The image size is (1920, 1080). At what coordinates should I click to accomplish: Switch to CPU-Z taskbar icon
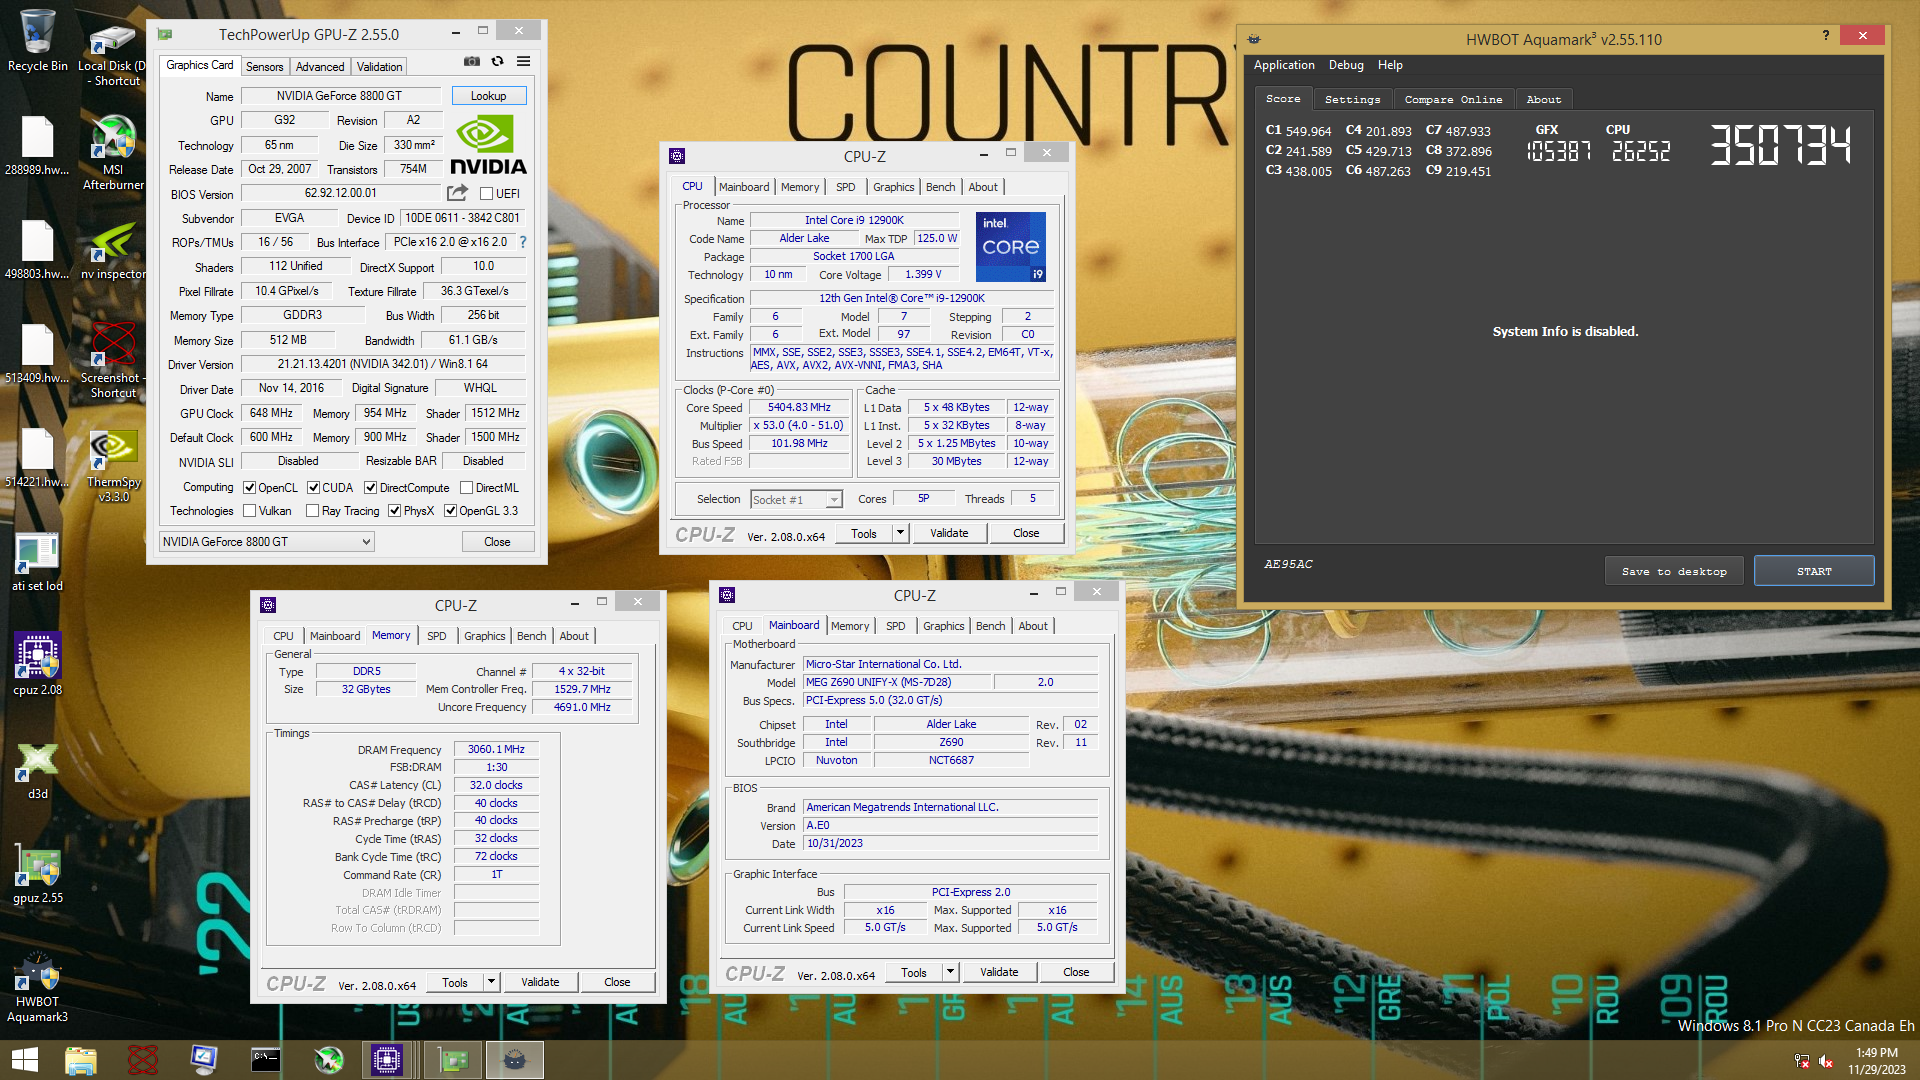[387, 1060]
